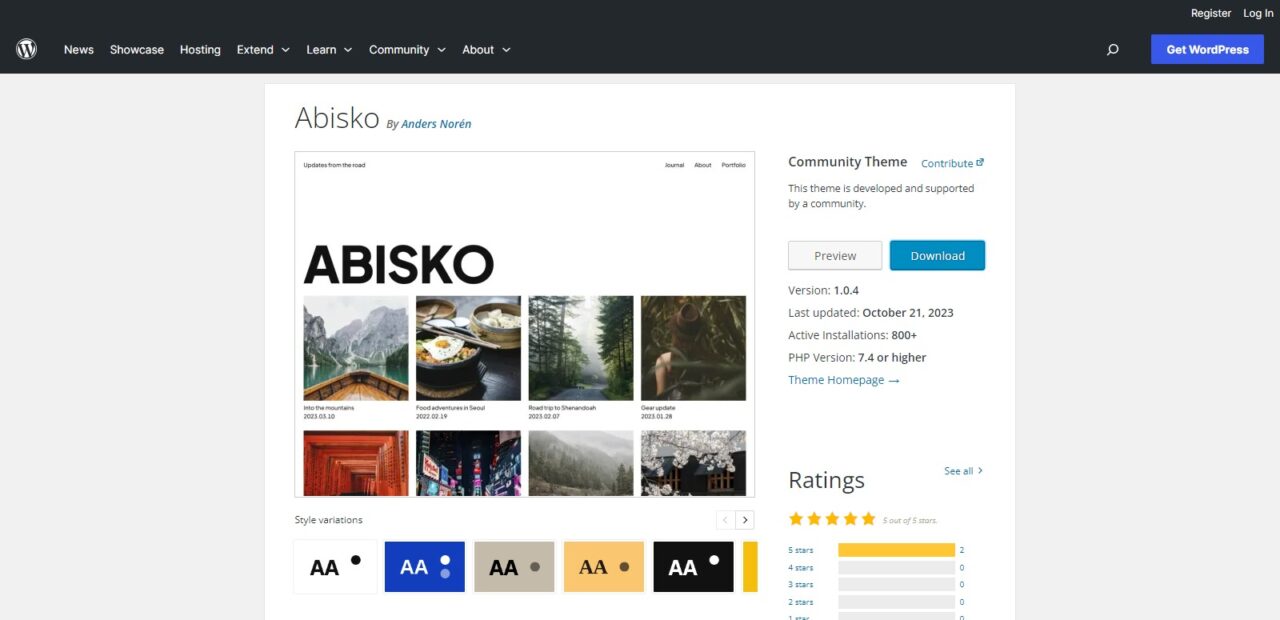Click the Version 1.0.4 text

click(824, 290)
